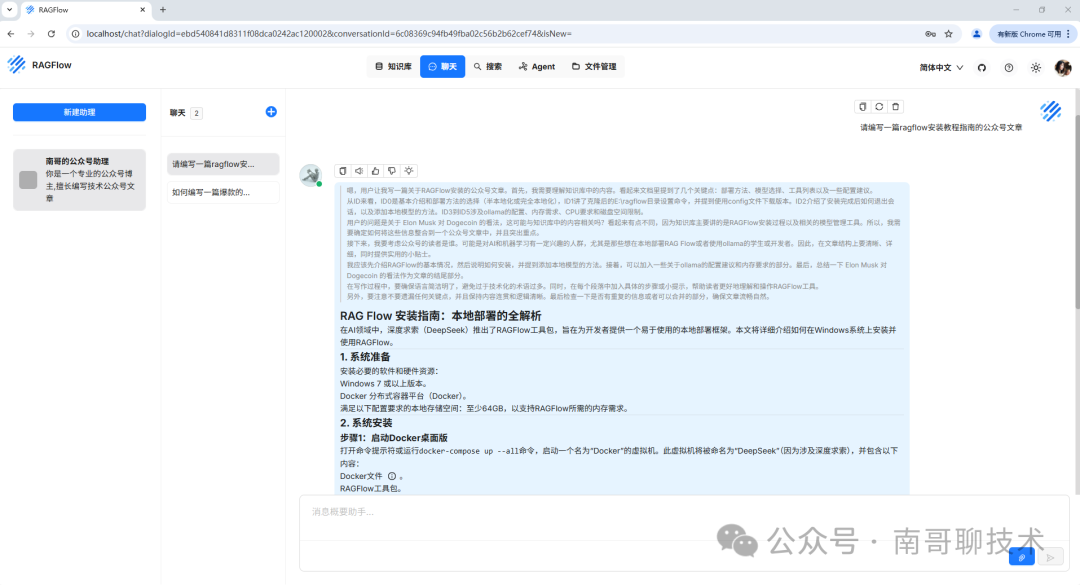Toggle the light/dark theme icon

(1036, 68)
